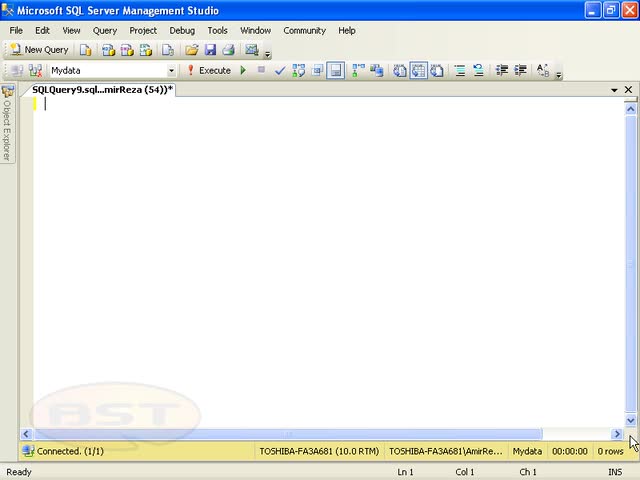640x480 pixels.
Task: Click the 0 rows status entry
Action: coord(611,451)
